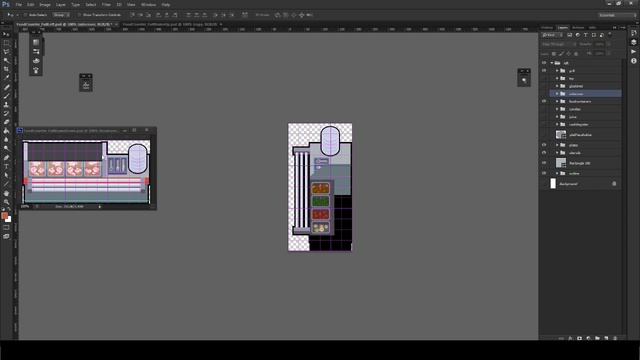The image size is (640, 360).
Task: Click the background color swatch
Action: tap(9, 220)
